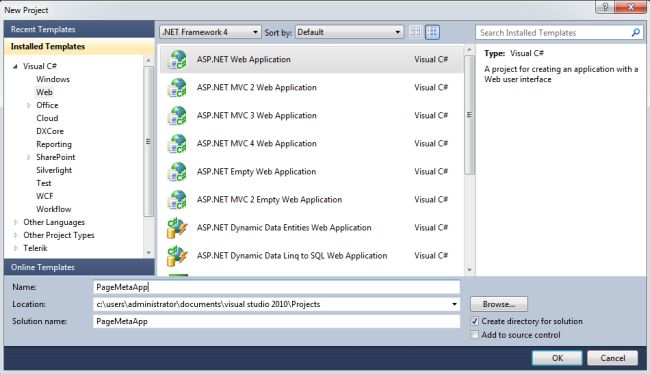Open the Recent Templates section
The width and height of the screenshot is (650, 374).
point(79,29)
